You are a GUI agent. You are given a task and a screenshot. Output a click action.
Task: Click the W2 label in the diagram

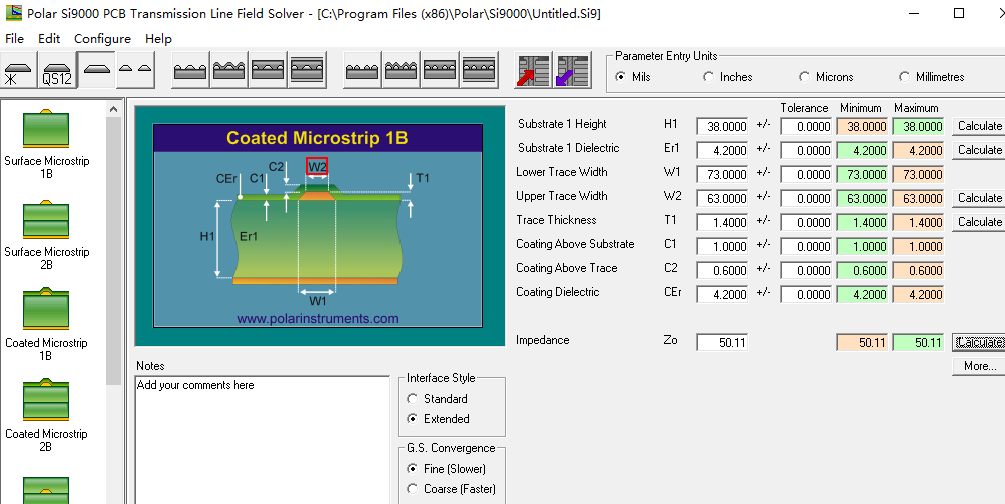317,167
